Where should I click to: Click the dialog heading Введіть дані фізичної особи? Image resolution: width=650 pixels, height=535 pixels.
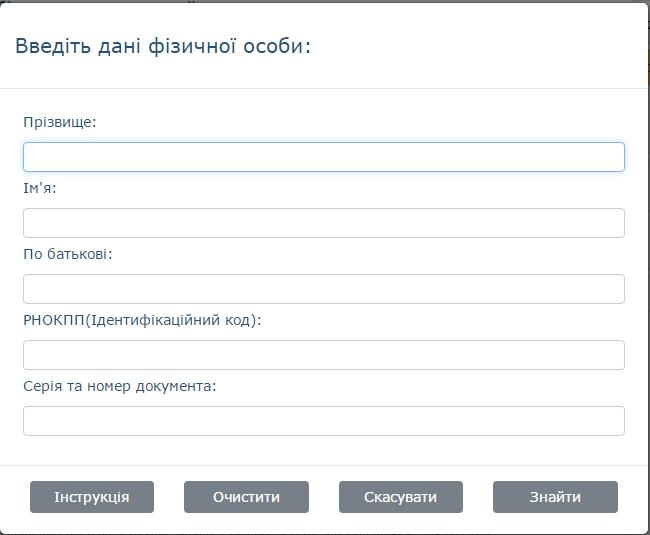(x=162, y=46)
